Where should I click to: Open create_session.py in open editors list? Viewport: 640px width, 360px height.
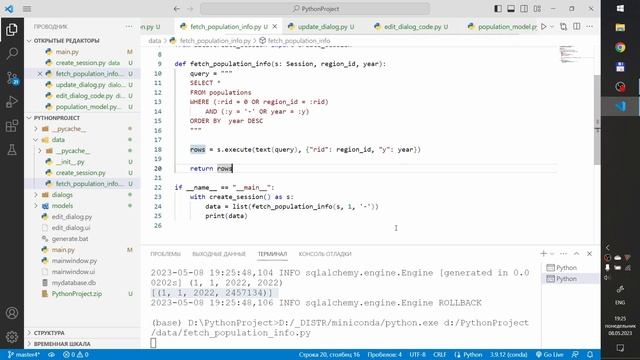82,63
